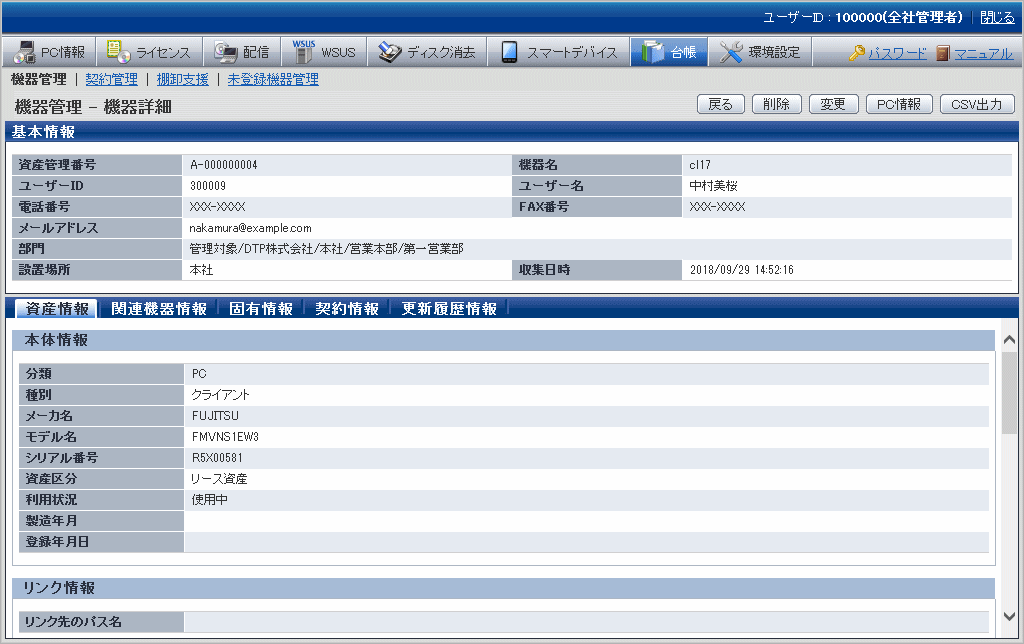Image resolution: width=1024 pixels, height=644 pixels.
Task: Click the CSV出力 export button
Action: click(977, 104)
